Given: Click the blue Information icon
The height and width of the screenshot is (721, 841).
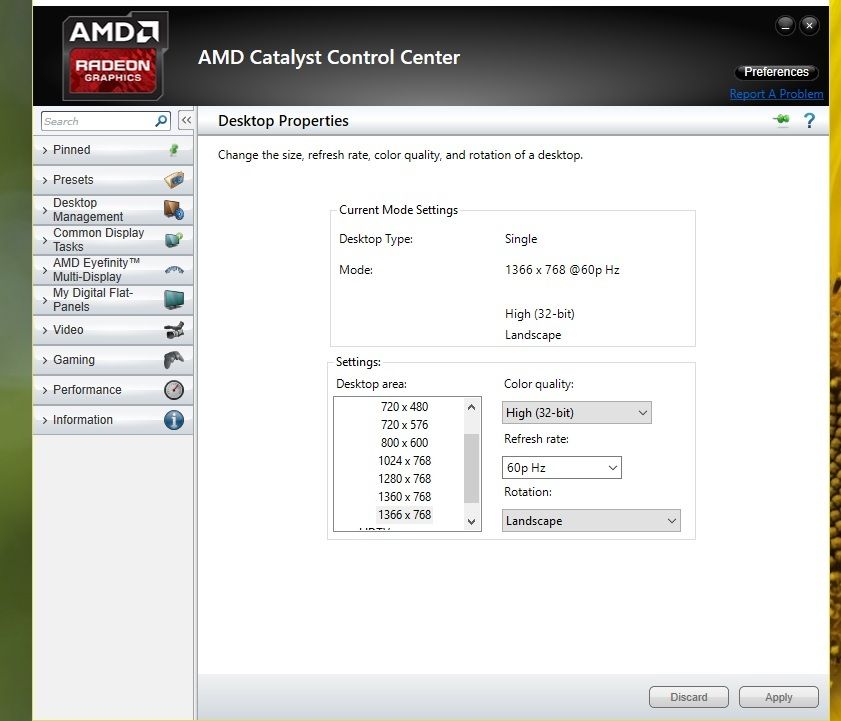Looking at the screenshot, I should pyautogui.click(x=174, y=420).
